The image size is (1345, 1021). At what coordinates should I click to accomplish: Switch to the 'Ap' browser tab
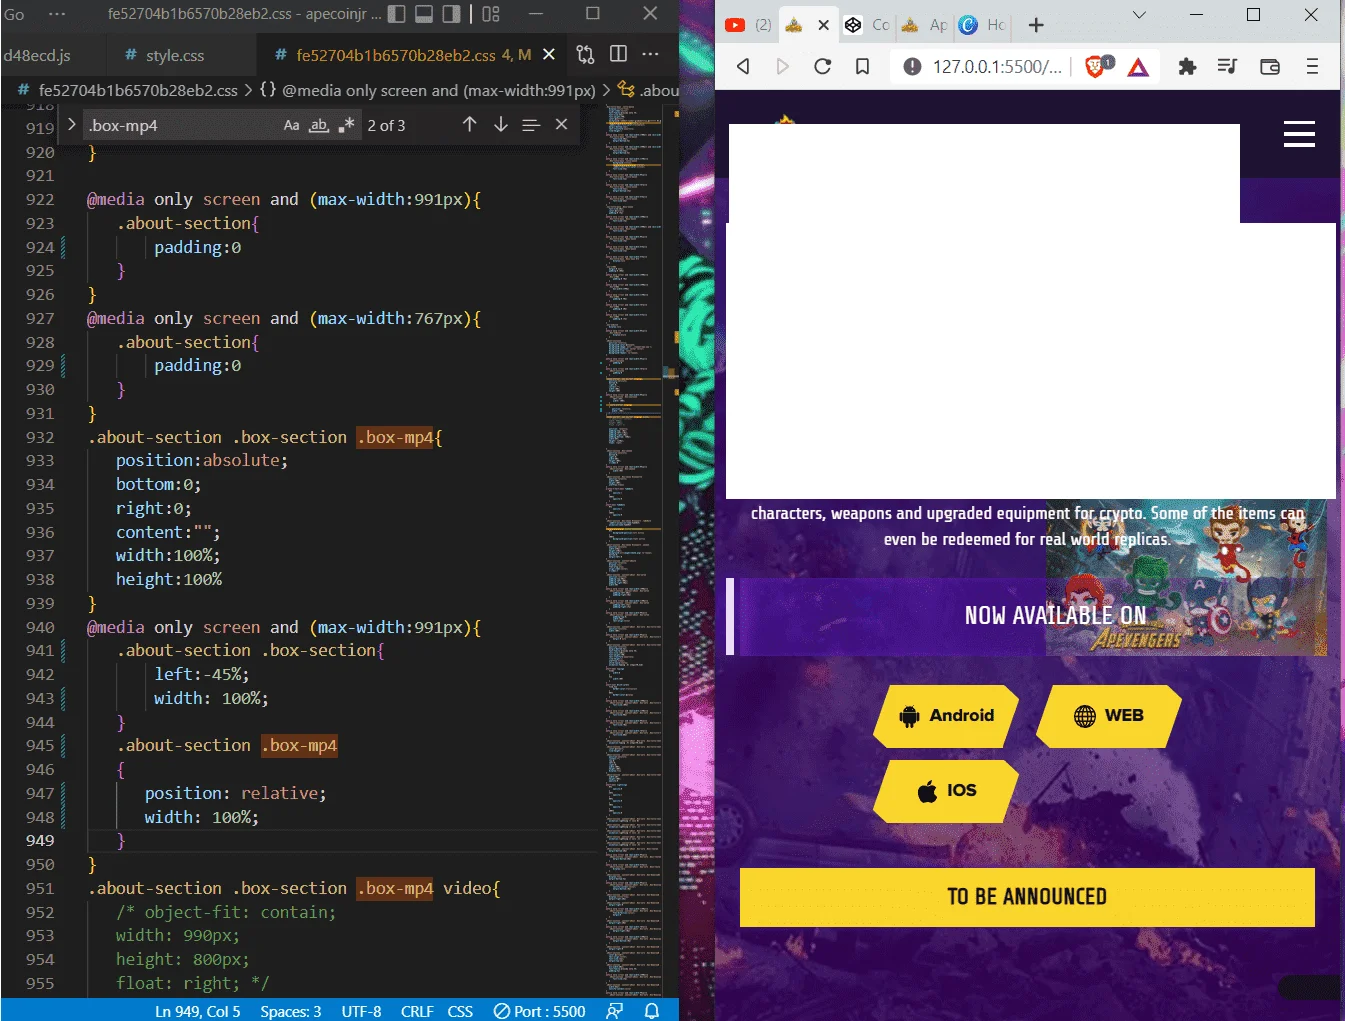[x=924, y=25]
